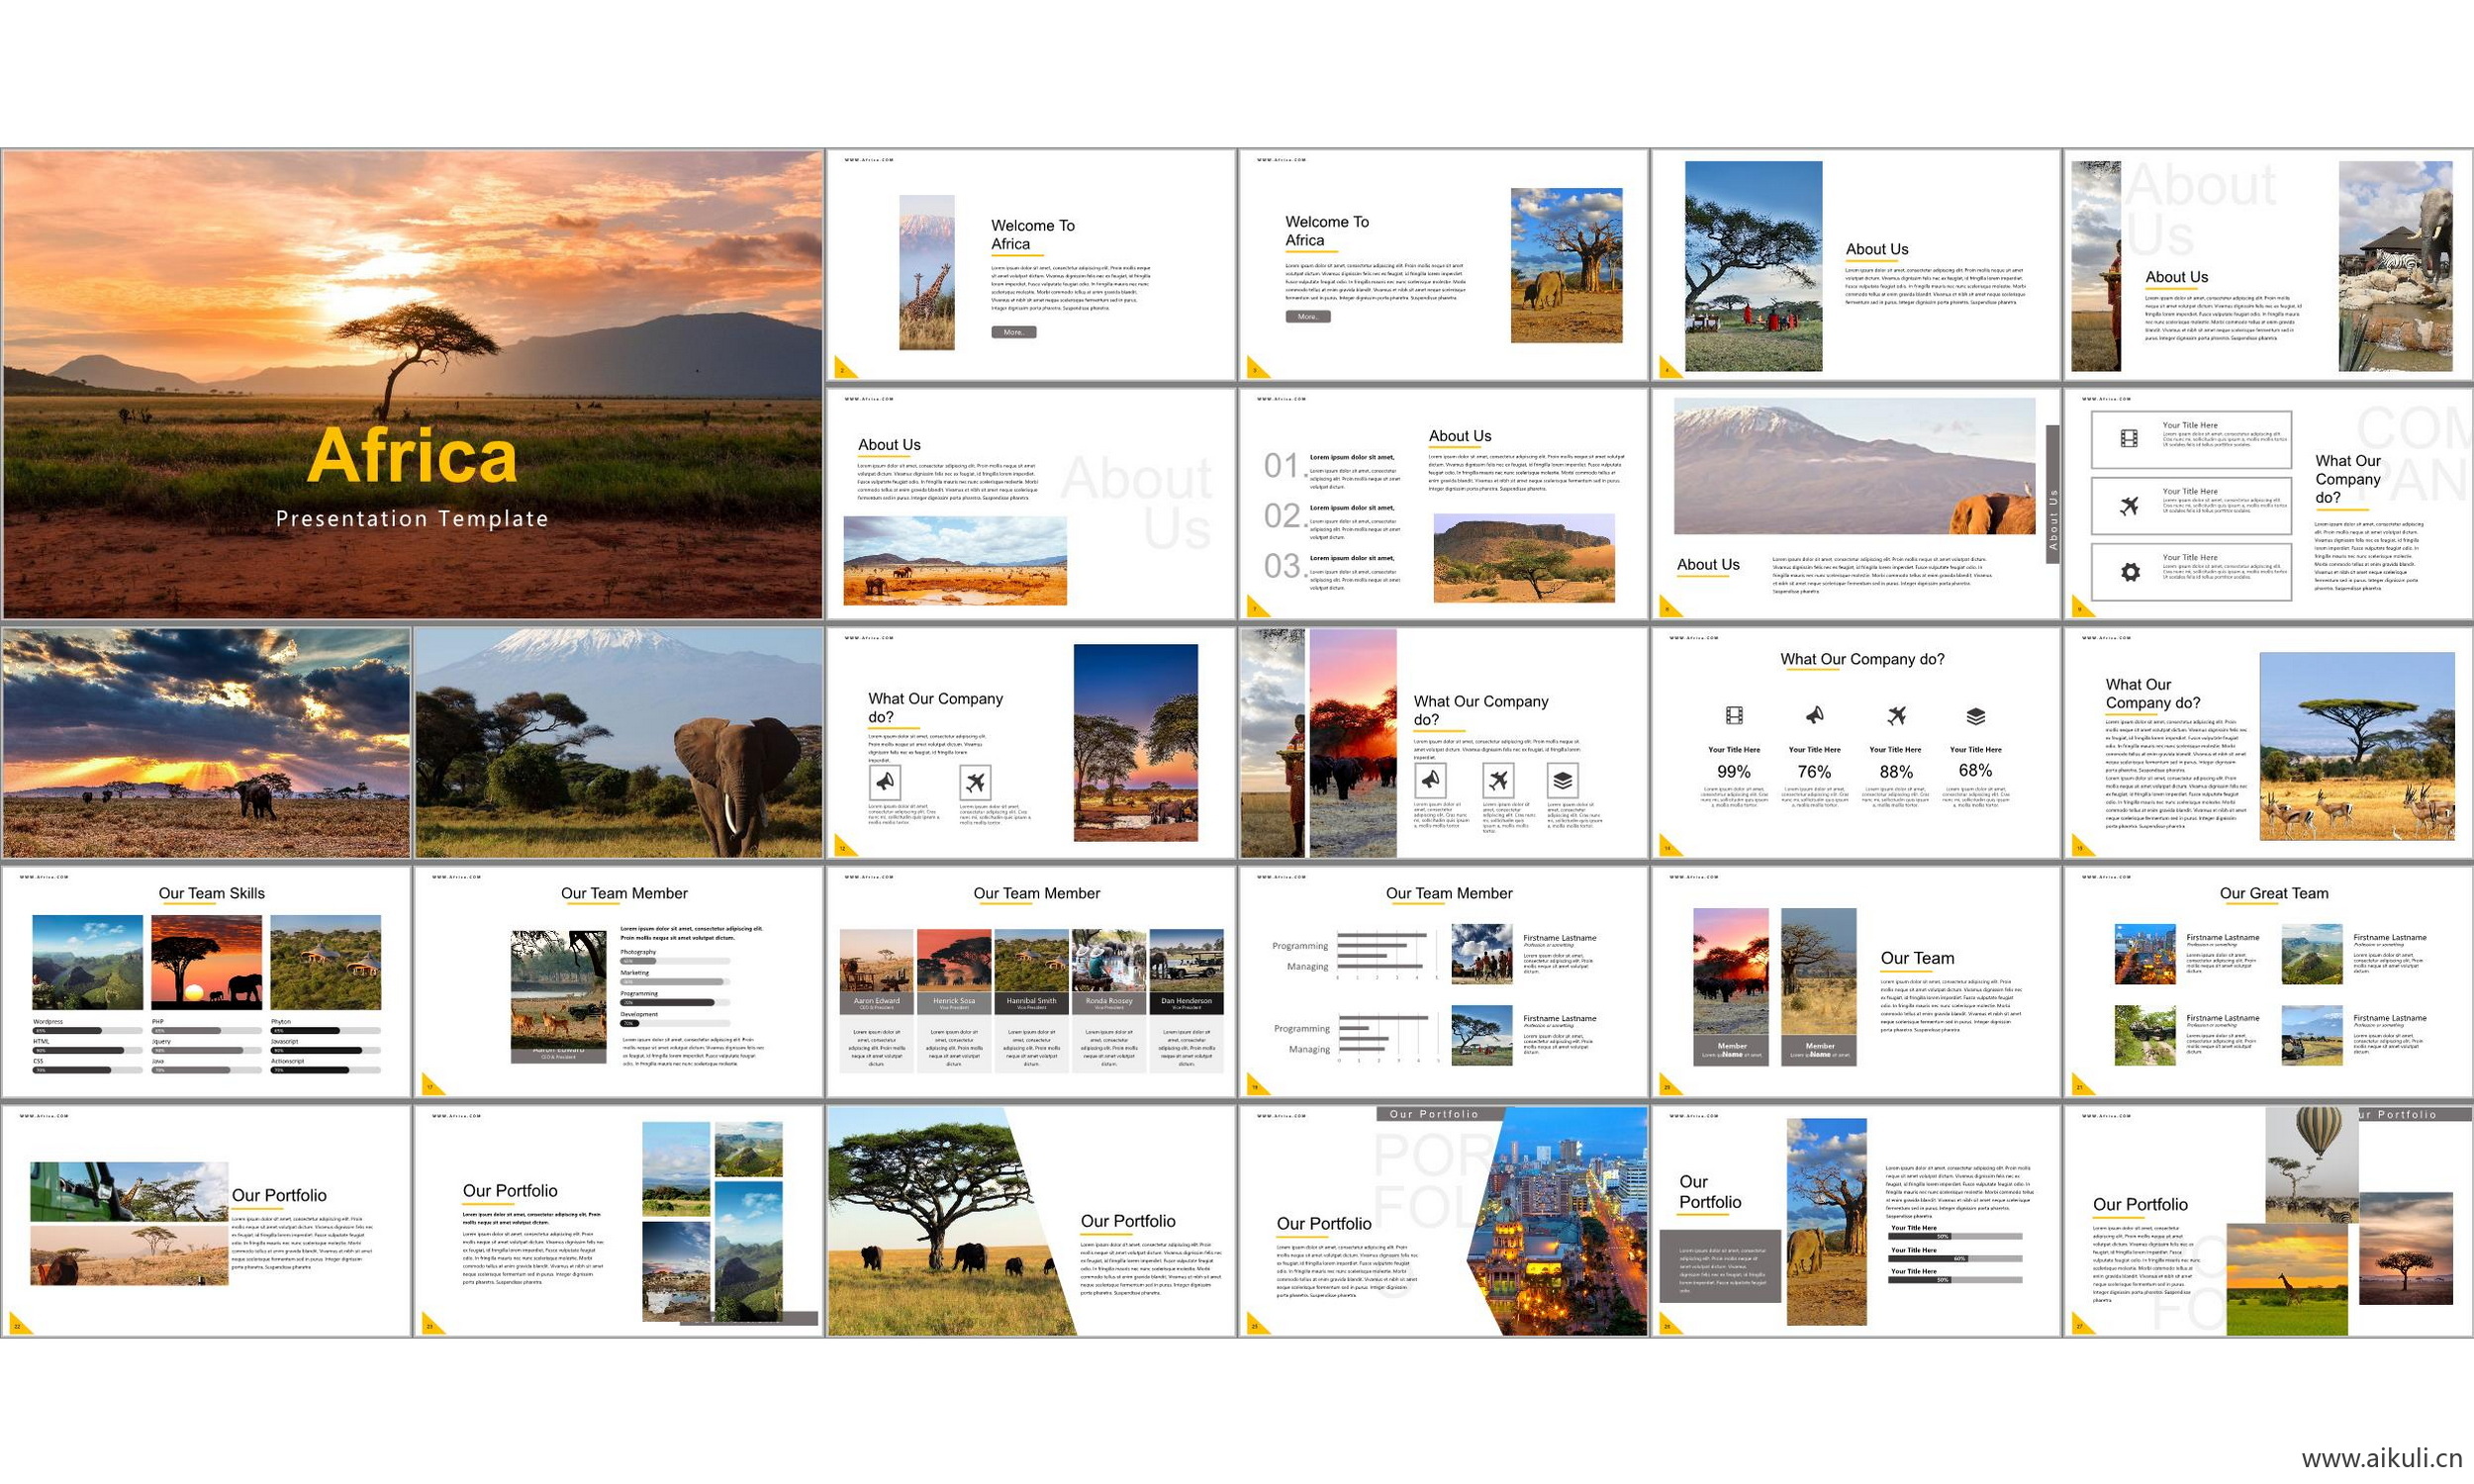The width and height of the screenshot is (2474, 1484).
Task: Click the stacked layers icon above 68%
Action: pyautogui.click(x=1975, y=716)
